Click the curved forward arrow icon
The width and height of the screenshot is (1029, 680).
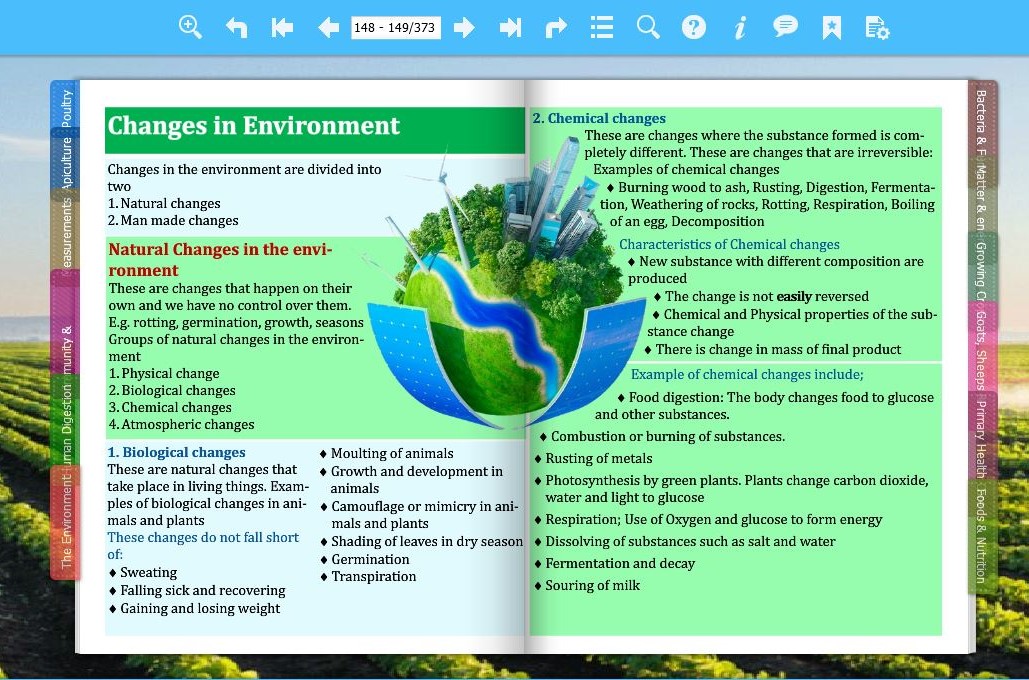tap(556, 27)
